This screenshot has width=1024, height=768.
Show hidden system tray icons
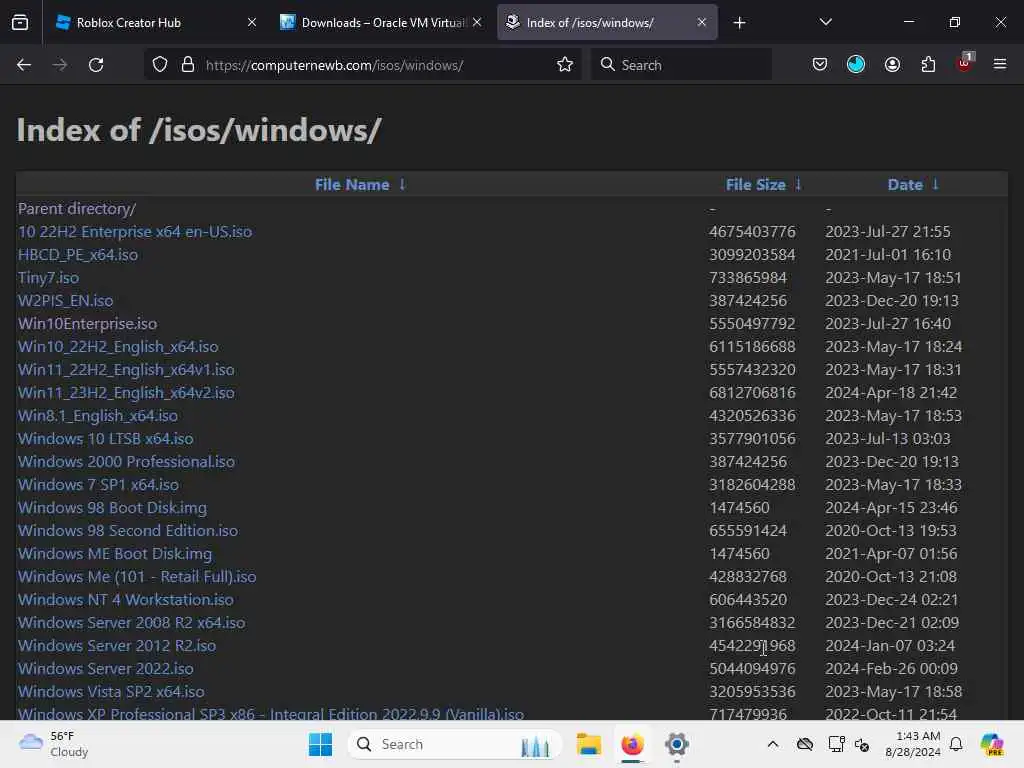[x=773, y=744]
